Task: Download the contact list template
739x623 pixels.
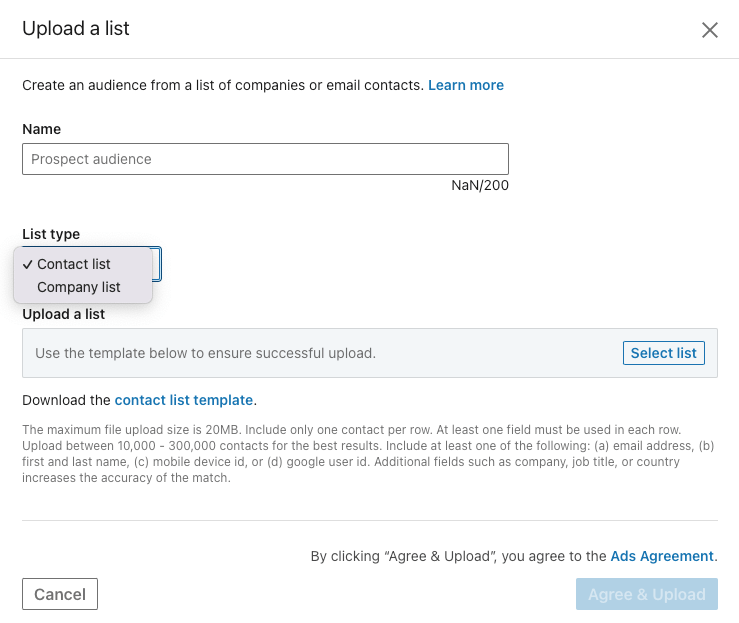Action: pos(184,400)
